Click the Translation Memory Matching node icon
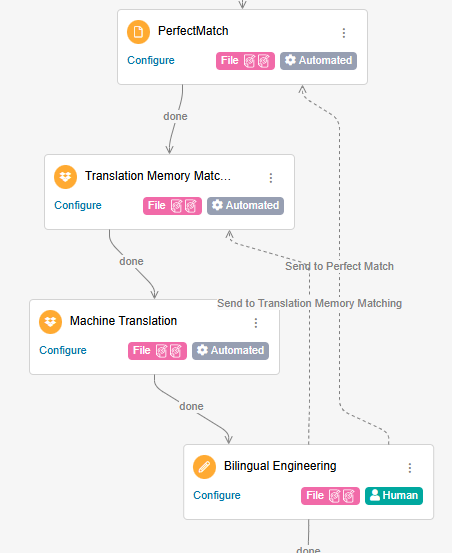Image resolution: width=452 pixels, height=553 pixels. [x=65, y=177]
